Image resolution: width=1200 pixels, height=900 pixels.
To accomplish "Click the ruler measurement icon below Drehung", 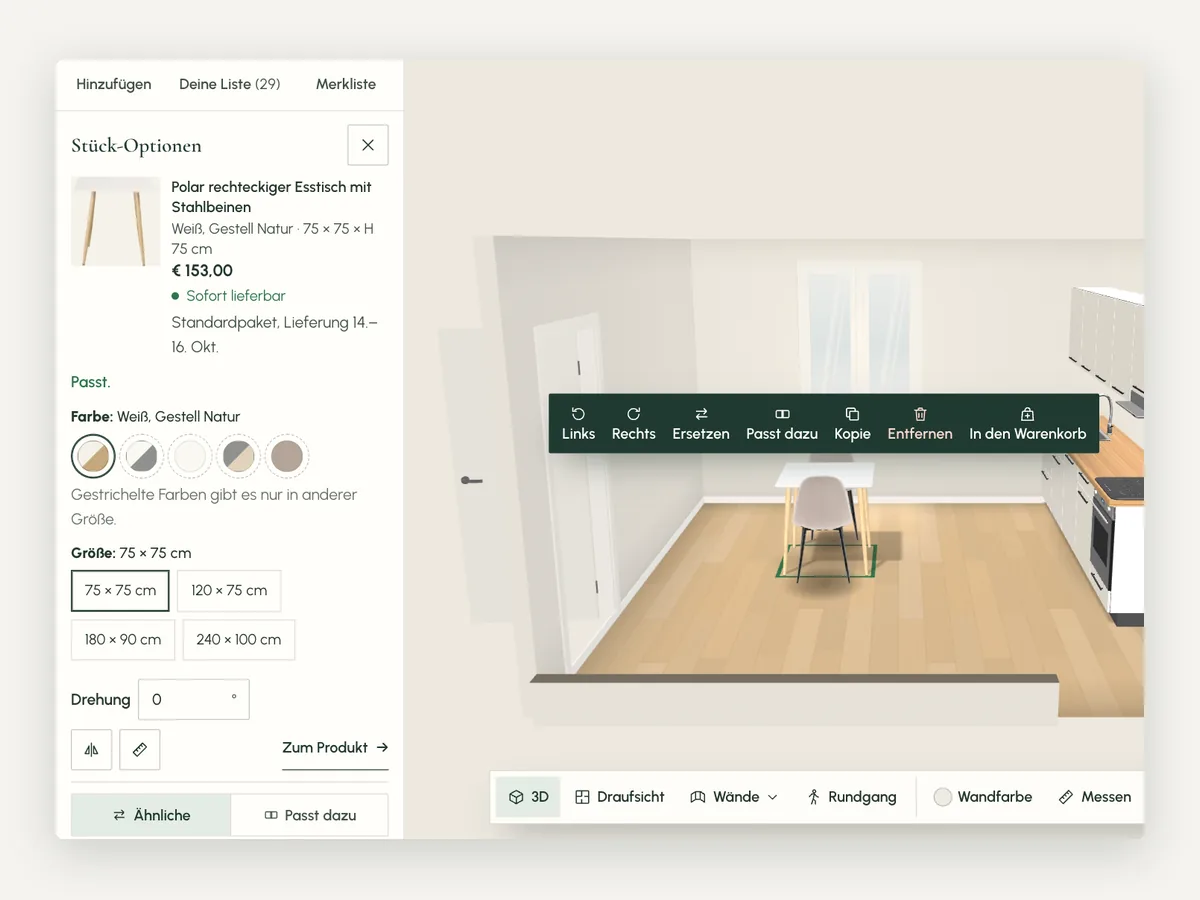I will tap(139, 749).
